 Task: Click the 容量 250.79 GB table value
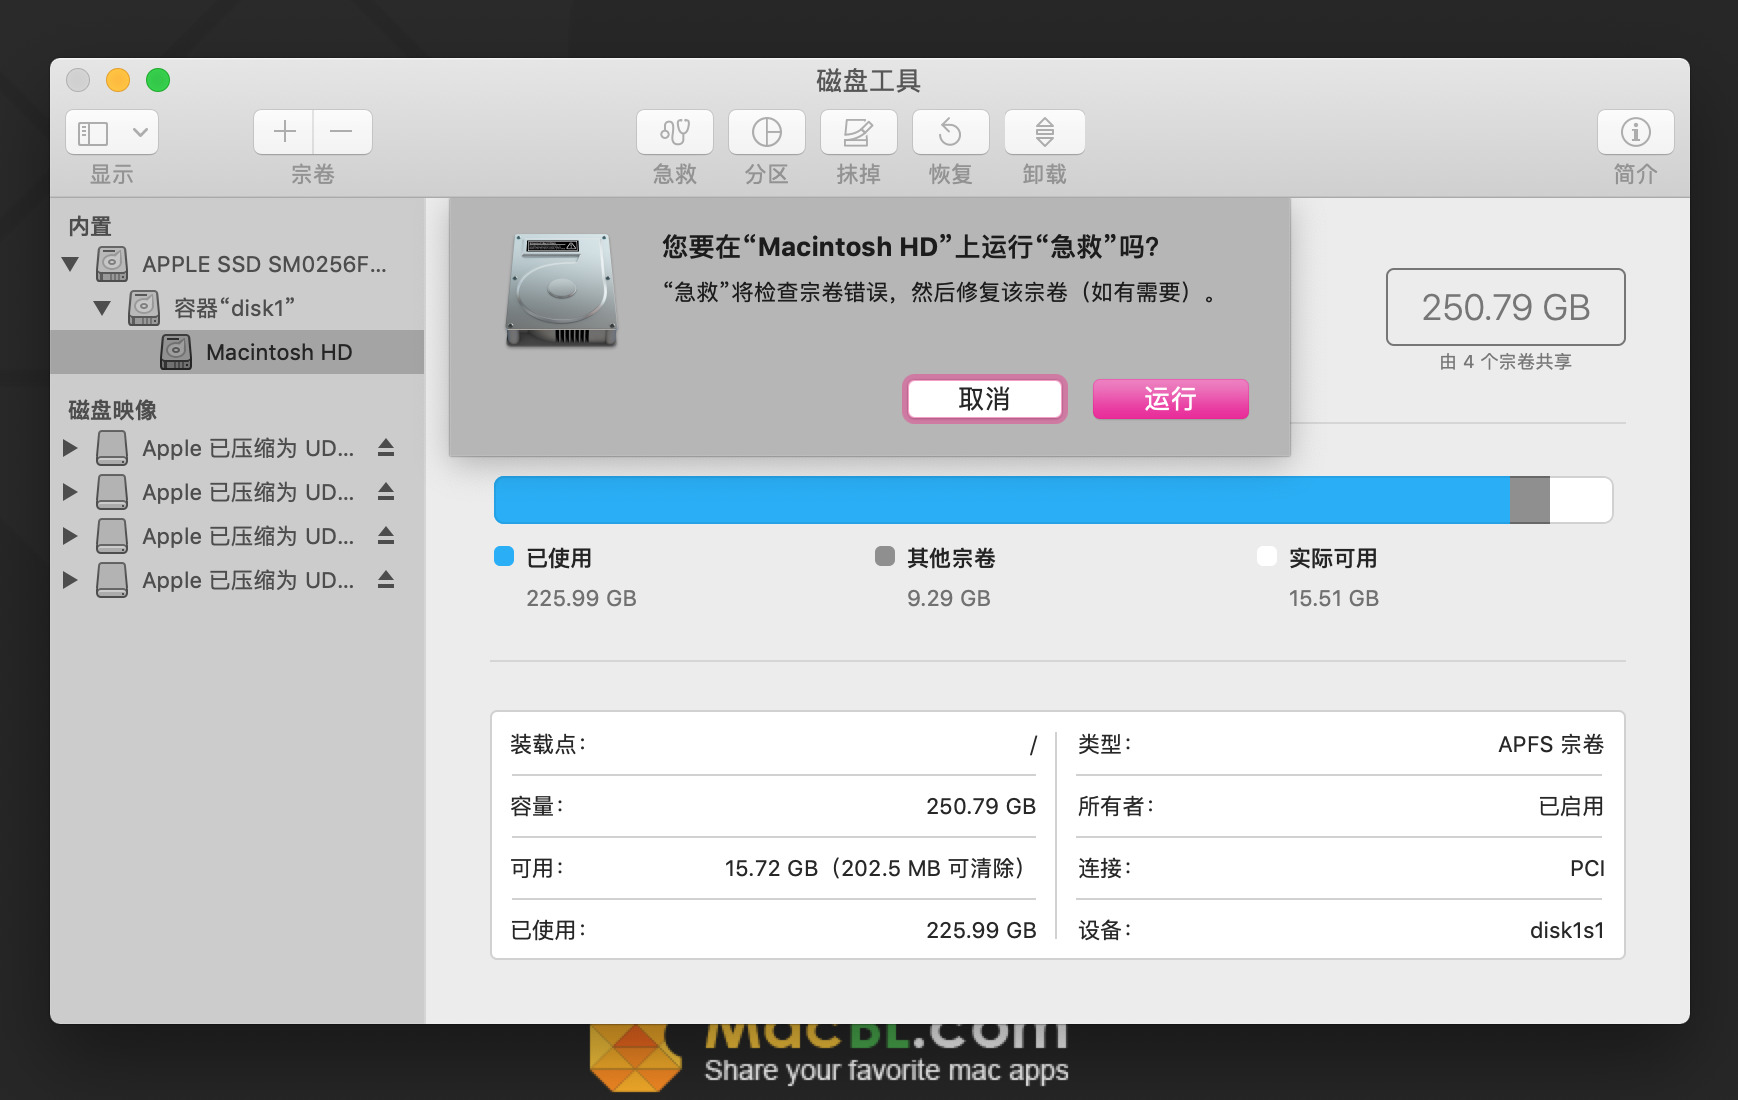coord(981,806)
